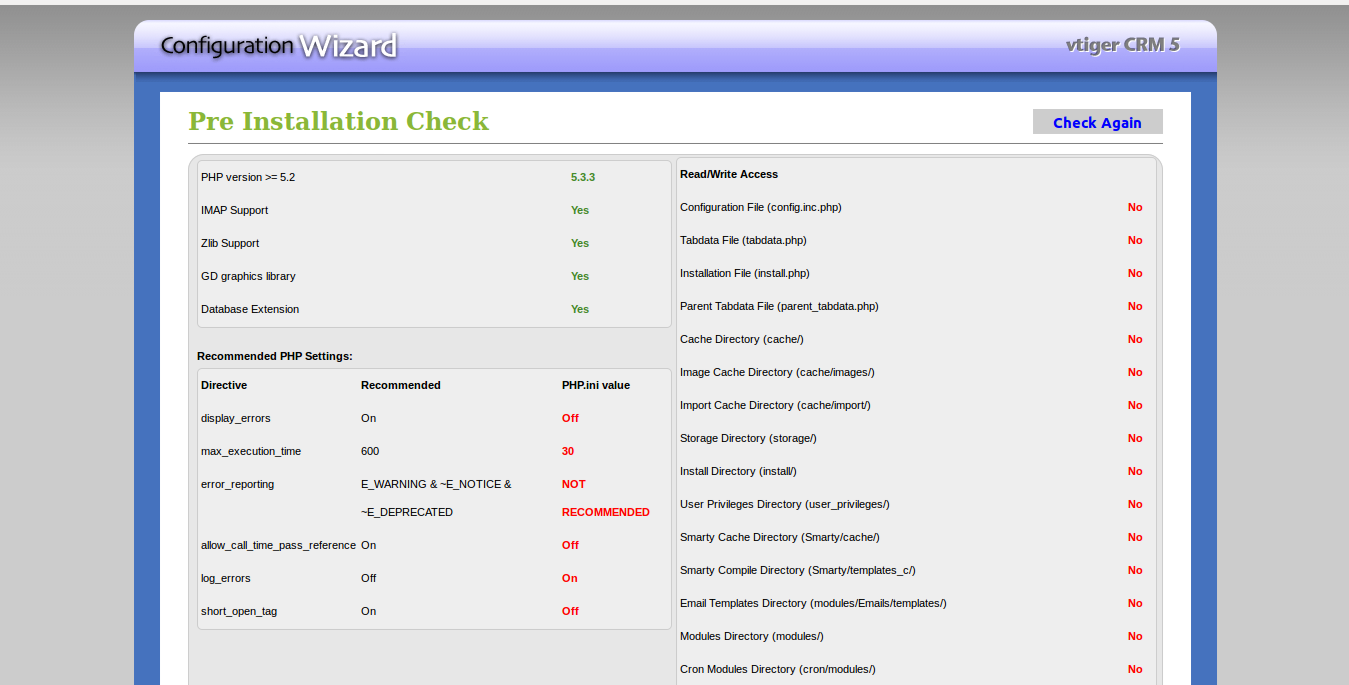Click the Parent Tabdata File (parent_tabdata.php) row
Image resolution: width=1349 pixels, height=685 pixels.
coord(916,306)
